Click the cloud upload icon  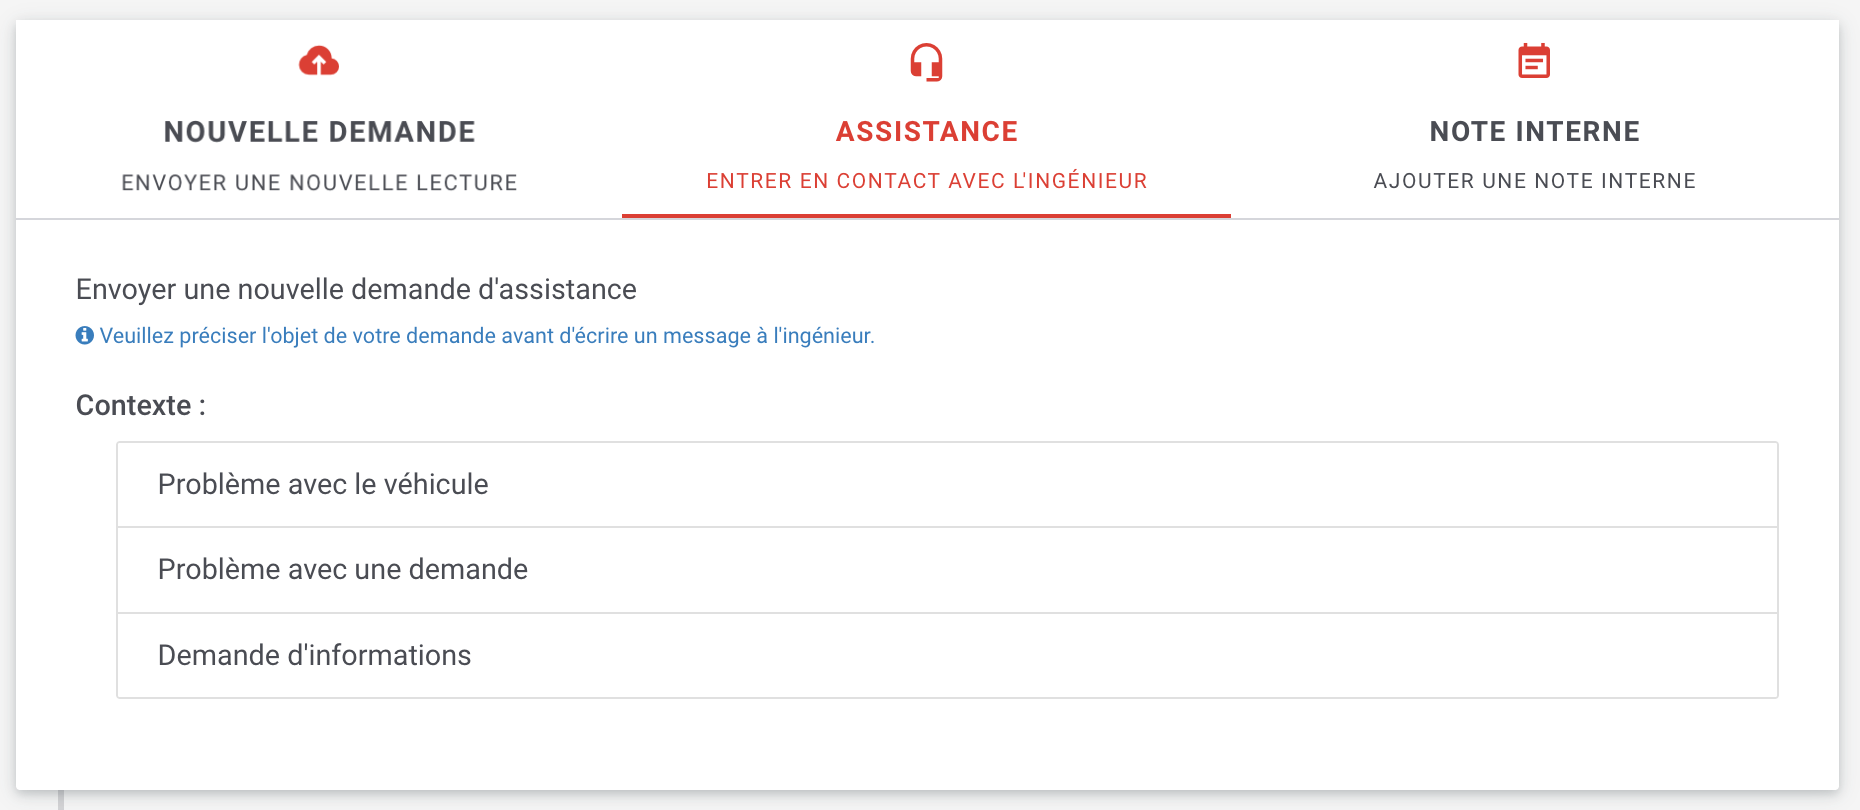pos(319,62)
